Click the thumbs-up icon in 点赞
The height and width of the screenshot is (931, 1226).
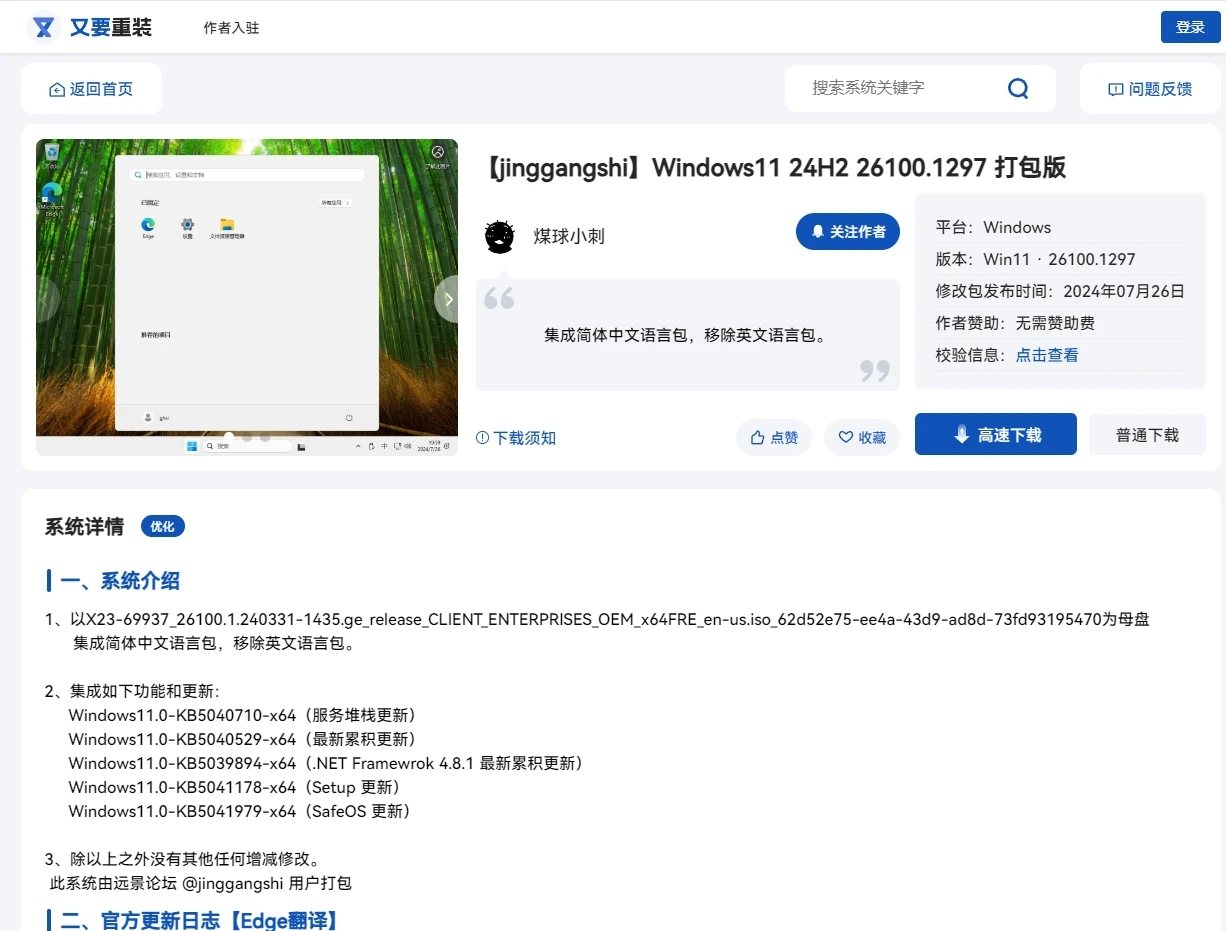tap(757, 437)
